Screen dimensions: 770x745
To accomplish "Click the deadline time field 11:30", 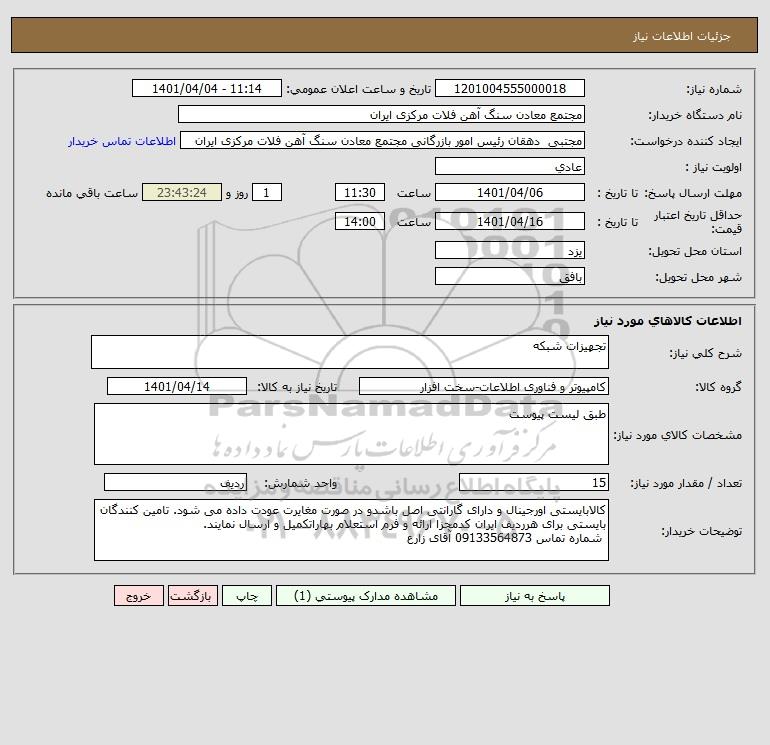I will click(x=359, y=193).
